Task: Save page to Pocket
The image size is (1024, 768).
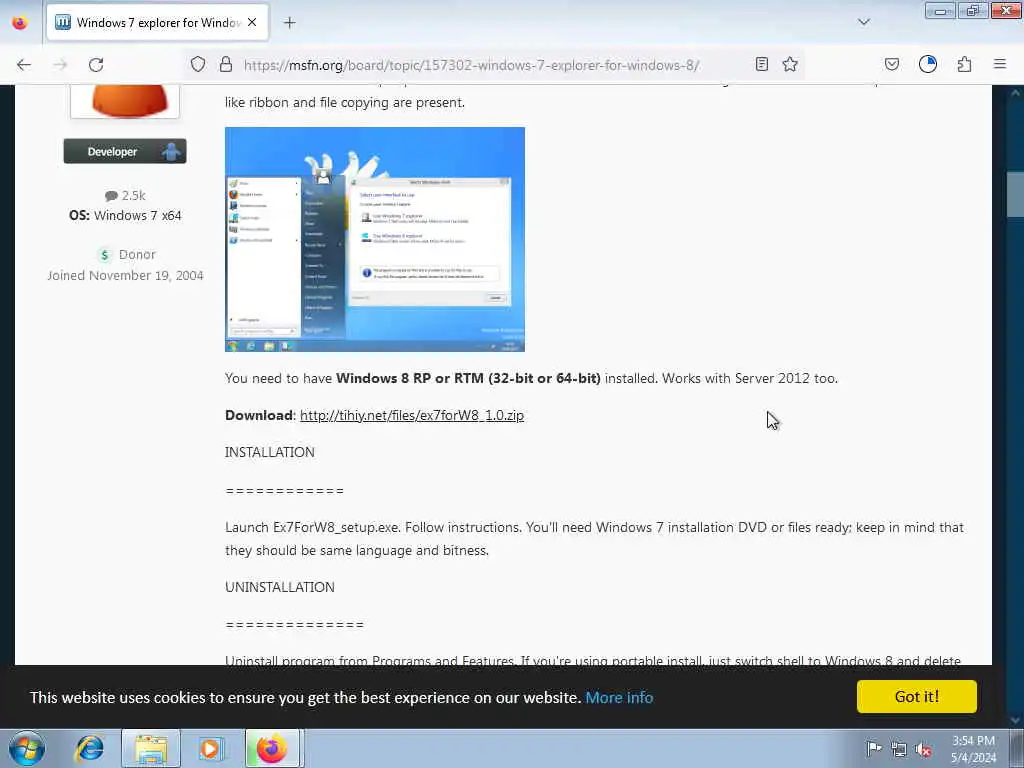Action: coord(891,65)
